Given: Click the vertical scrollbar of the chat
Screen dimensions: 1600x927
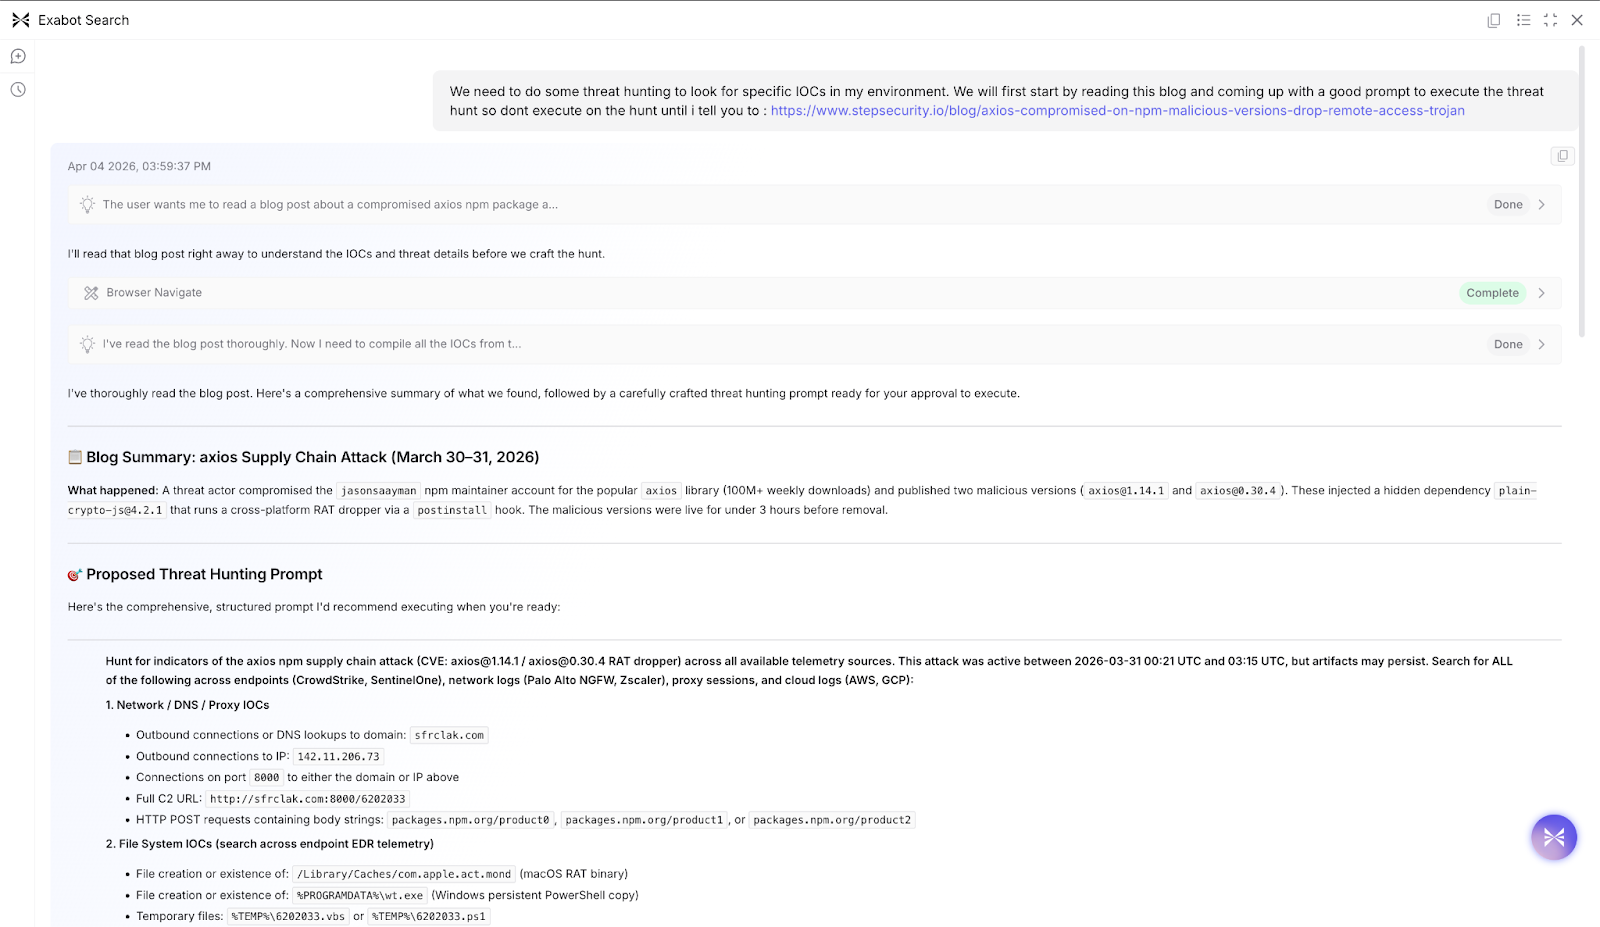Looking at the screenshot, I should [1581, 190].
